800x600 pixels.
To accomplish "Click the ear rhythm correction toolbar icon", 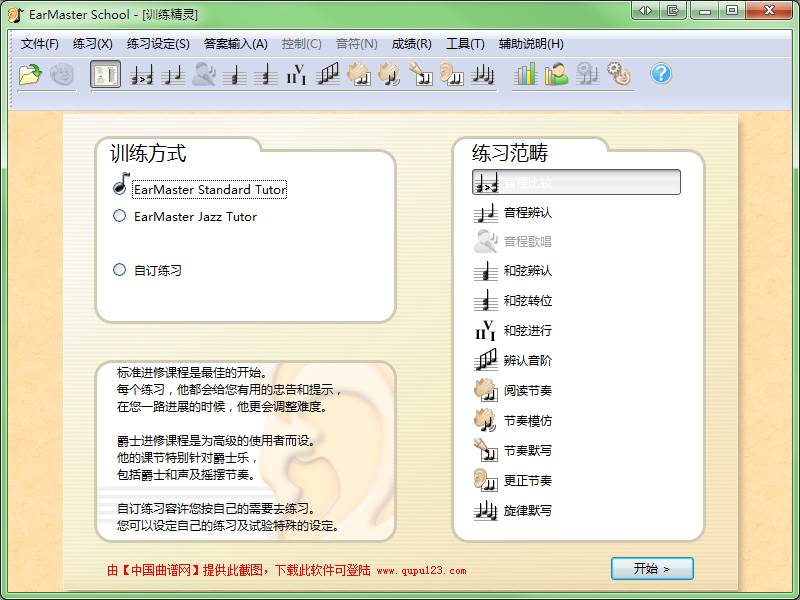I will pos(452,74).
